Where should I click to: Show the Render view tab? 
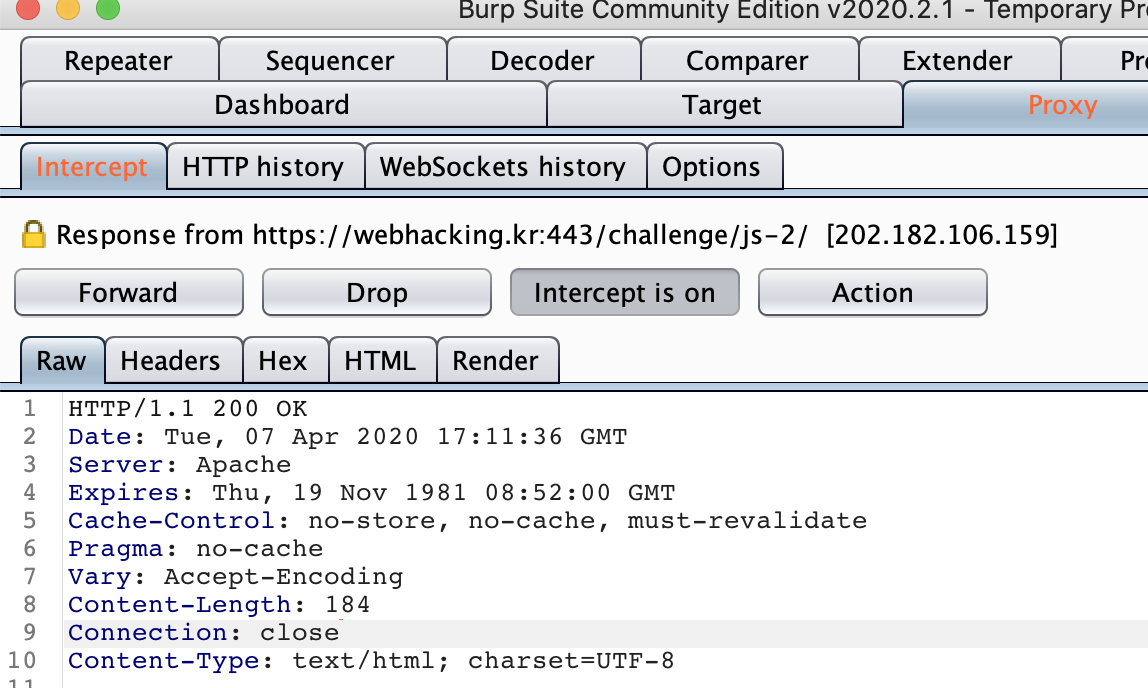coord(498,360)
